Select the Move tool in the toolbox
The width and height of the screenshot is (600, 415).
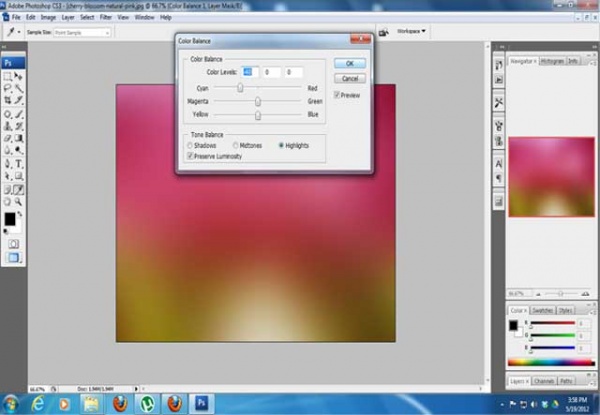19,76
